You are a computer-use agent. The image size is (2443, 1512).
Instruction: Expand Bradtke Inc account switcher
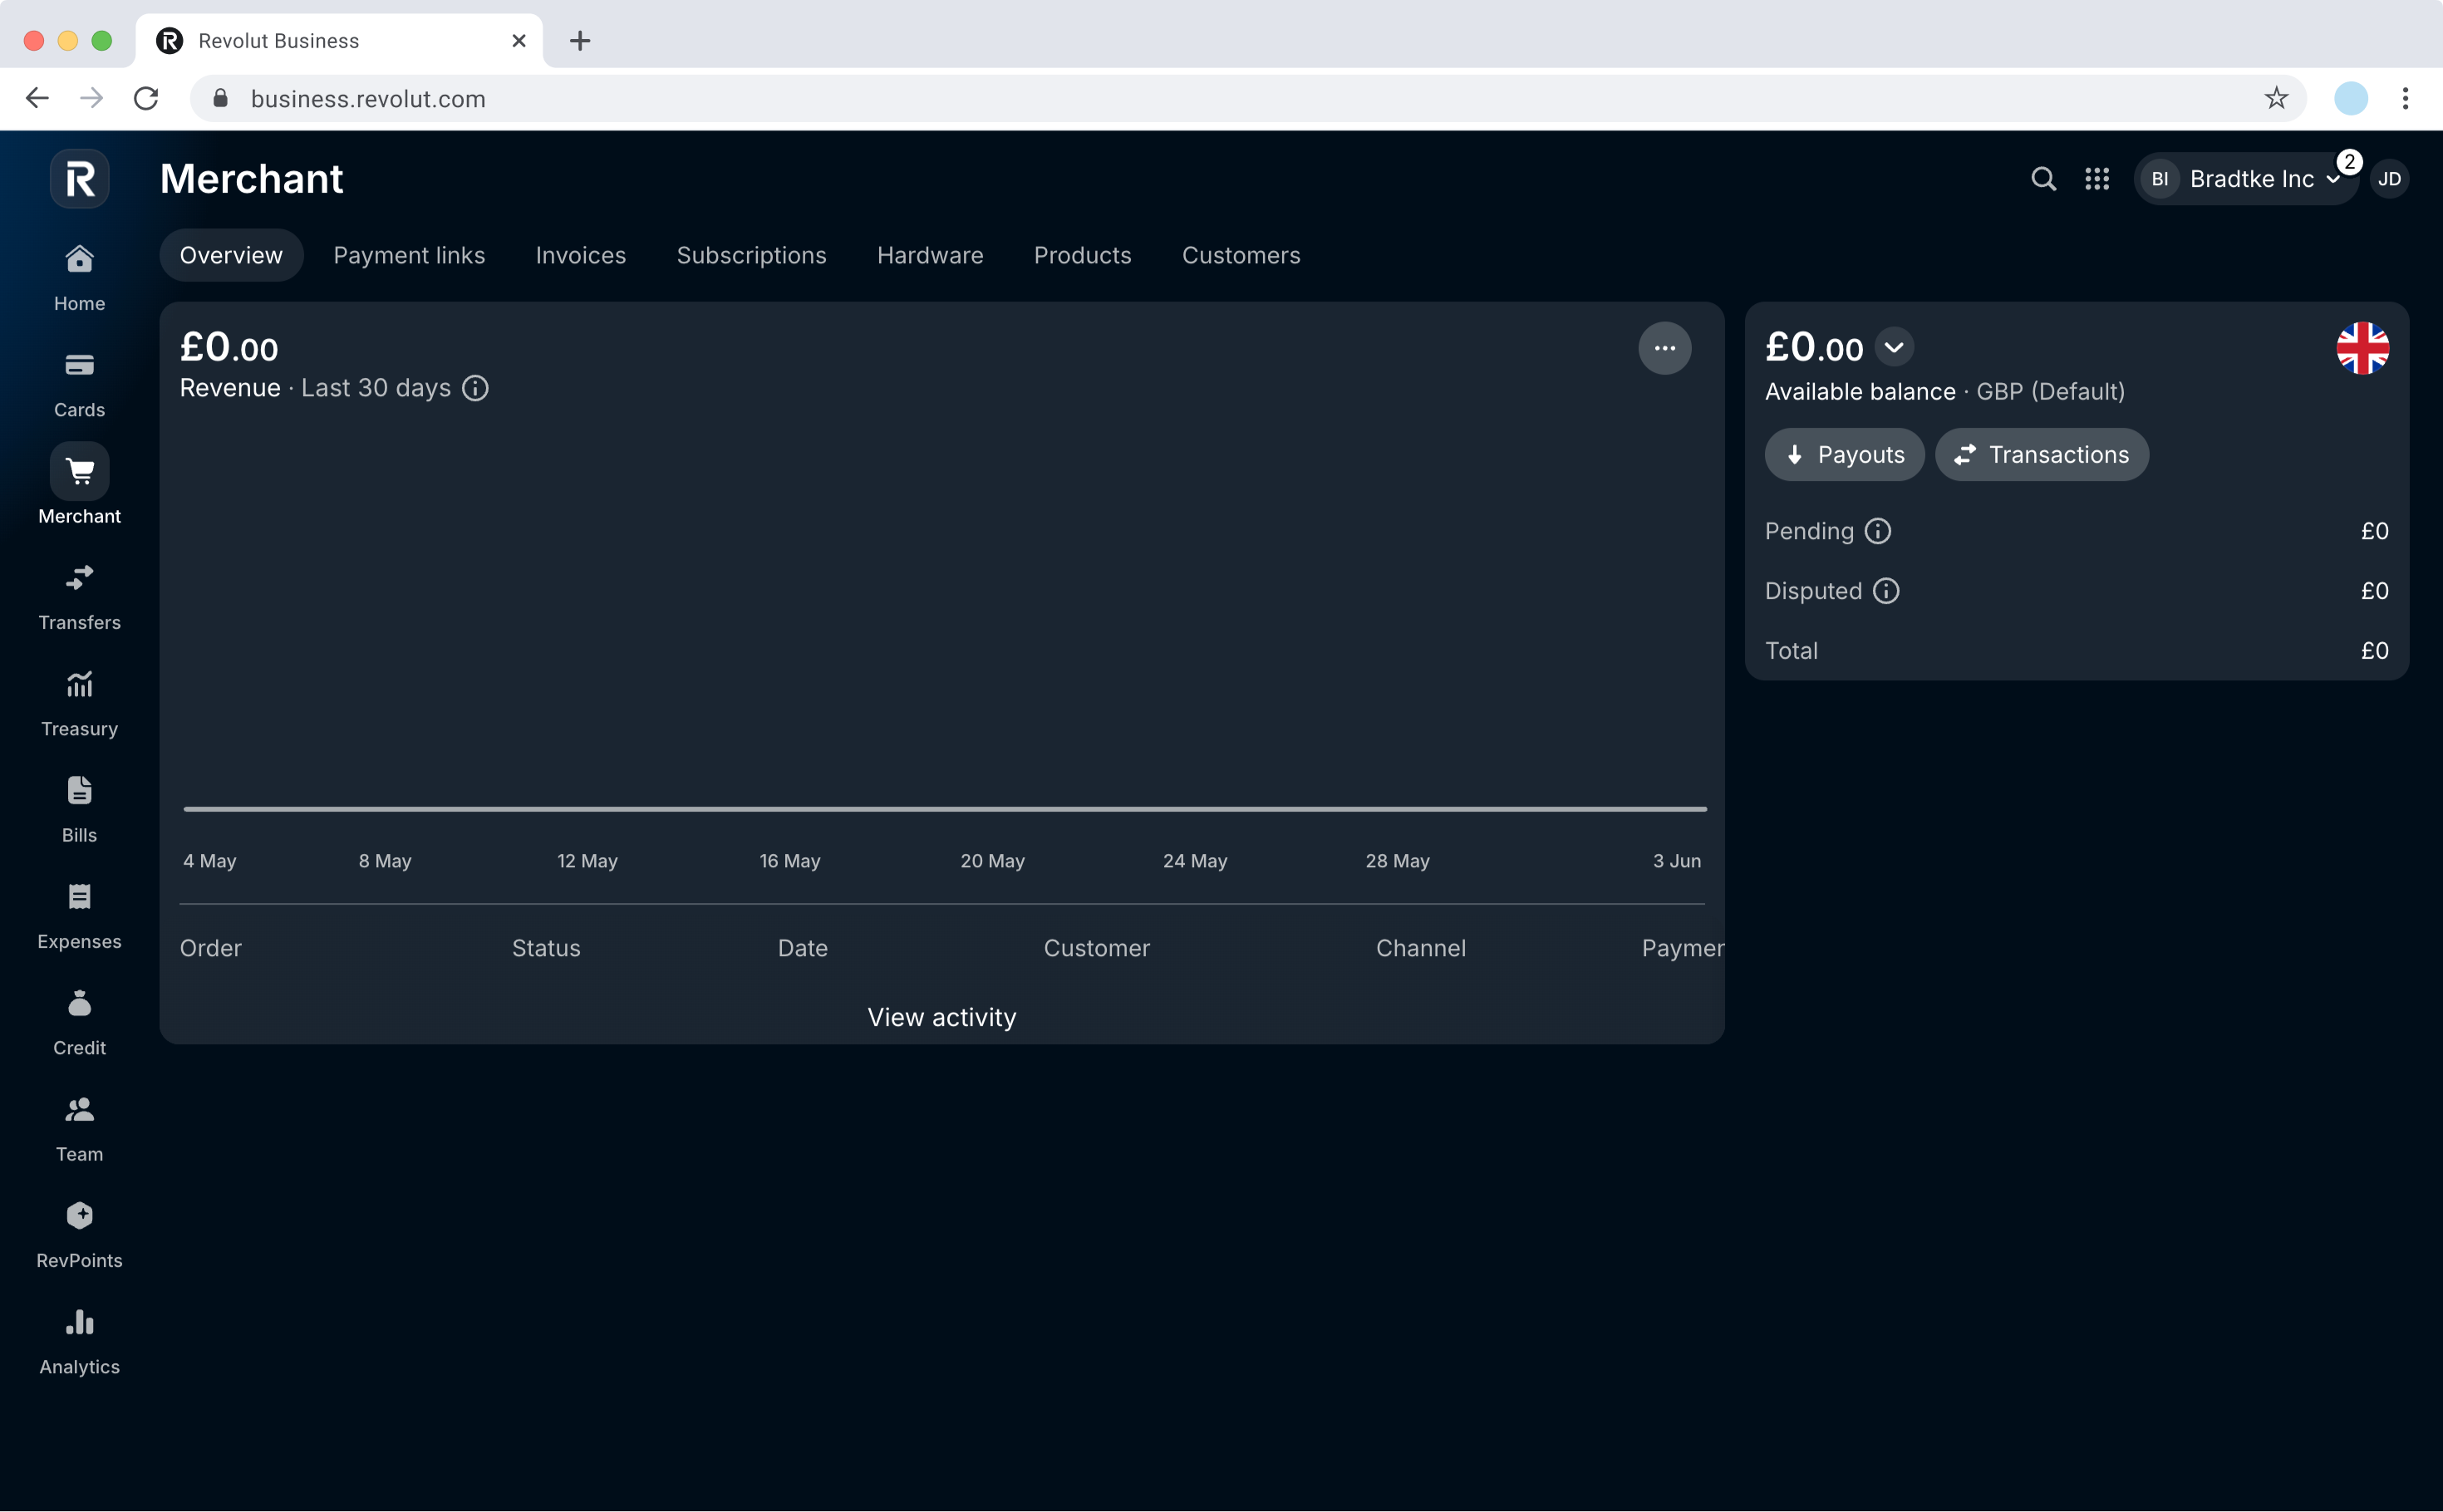tap(2246, 179)
